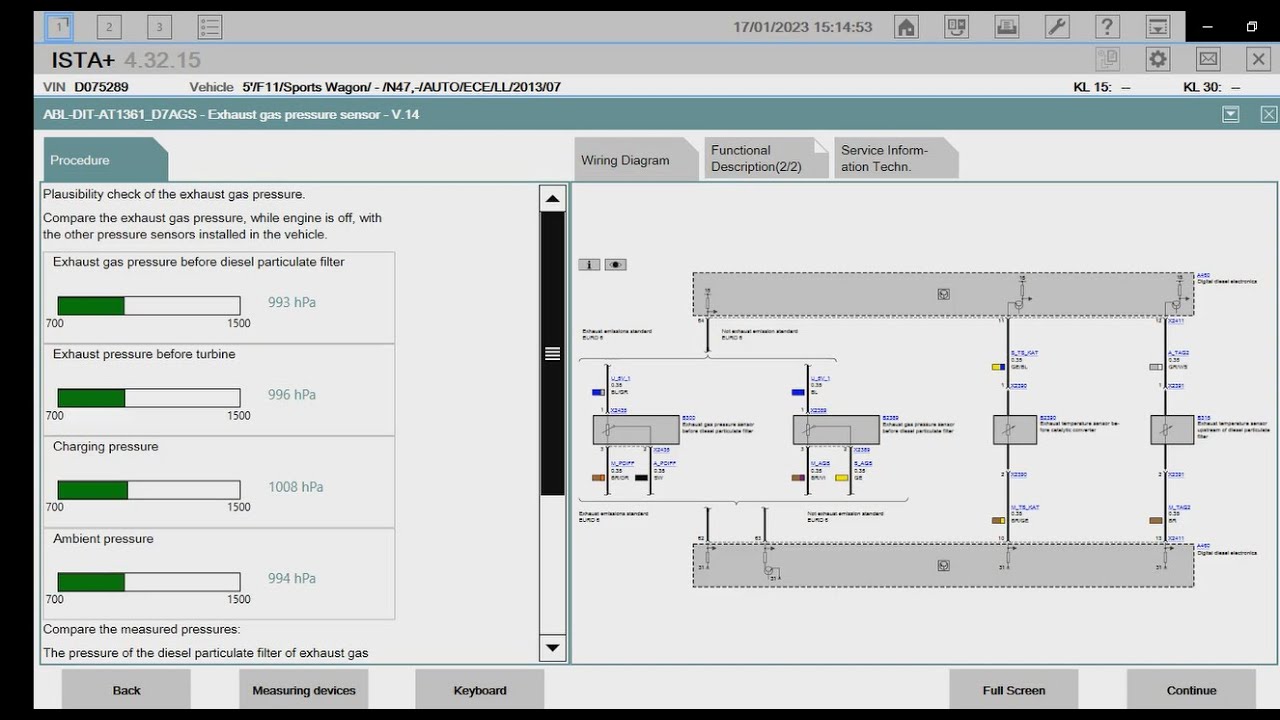Viewport: 1280px width, 720px height.
Task: Click the B315 temperature sensor symbol box
Action: [x=1172, y=430]
